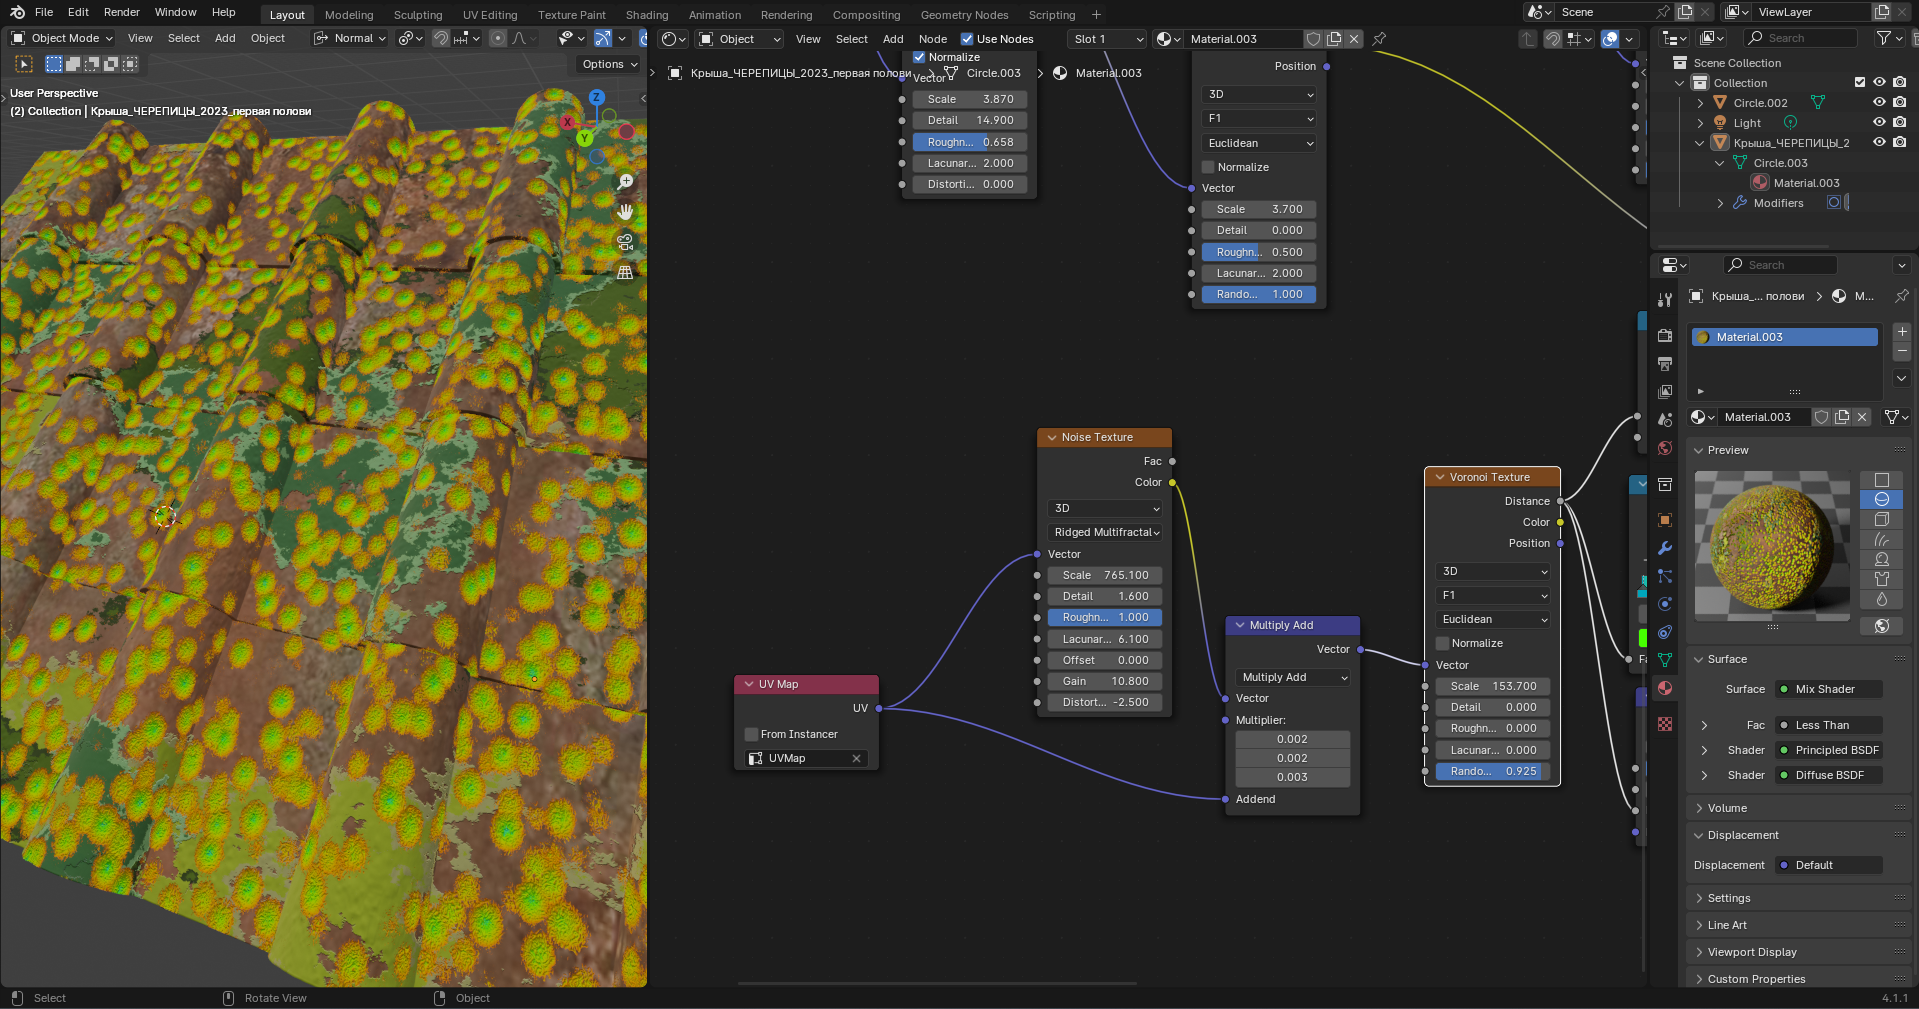Image resolution: width=1919 pixels, height=1009 pixels.
Task: Click the Displacement Default button
Action: click(x=1829, y=865)
